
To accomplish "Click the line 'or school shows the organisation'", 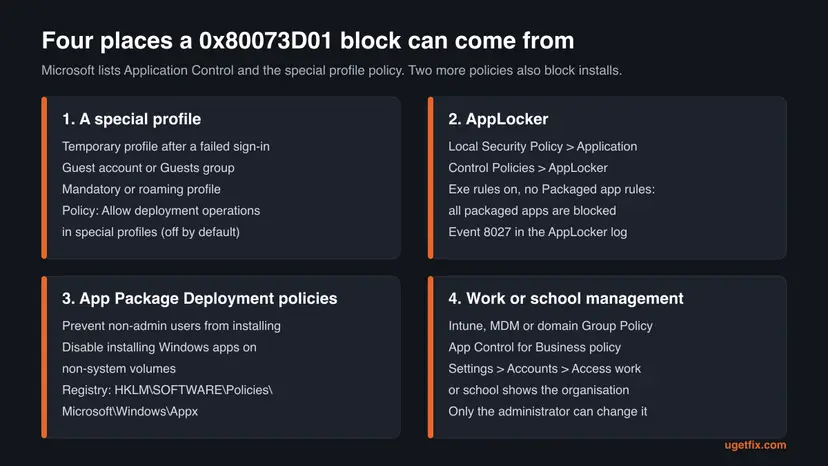I will click(539, 390).
